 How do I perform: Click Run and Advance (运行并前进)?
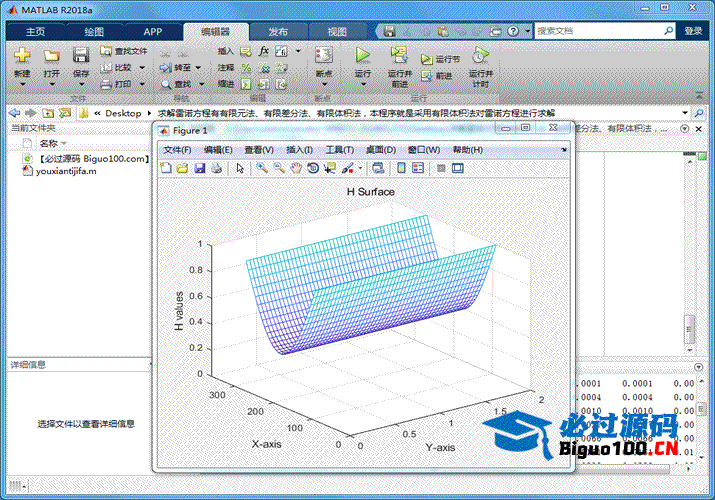tap(399, 67)
